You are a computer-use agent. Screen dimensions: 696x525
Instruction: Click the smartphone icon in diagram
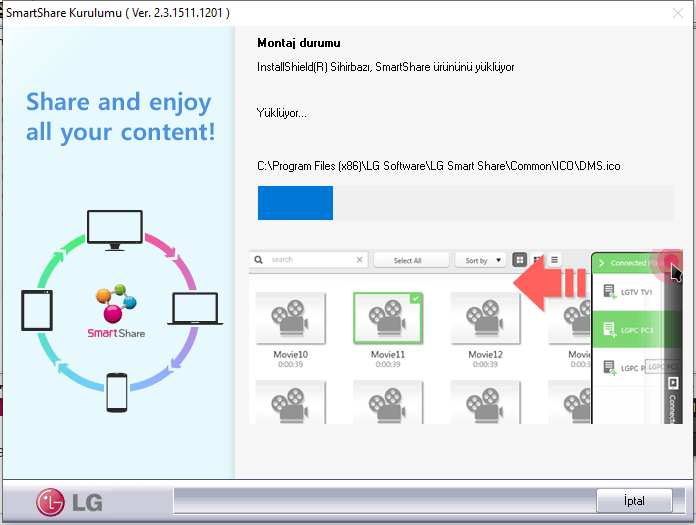click(117, 392)
